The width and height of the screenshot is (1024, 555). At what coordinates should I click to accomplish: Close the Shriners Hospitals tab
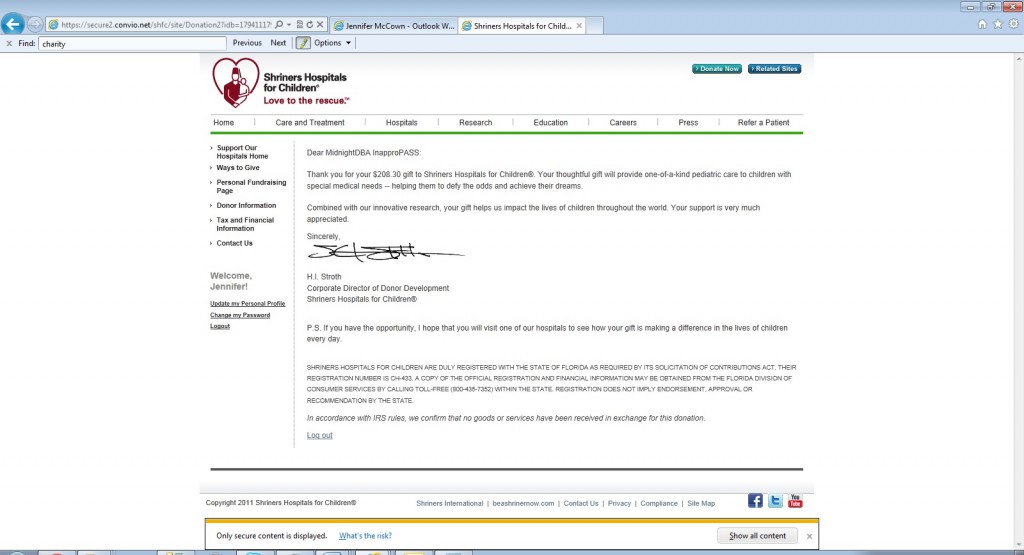[x=579, y=26]
